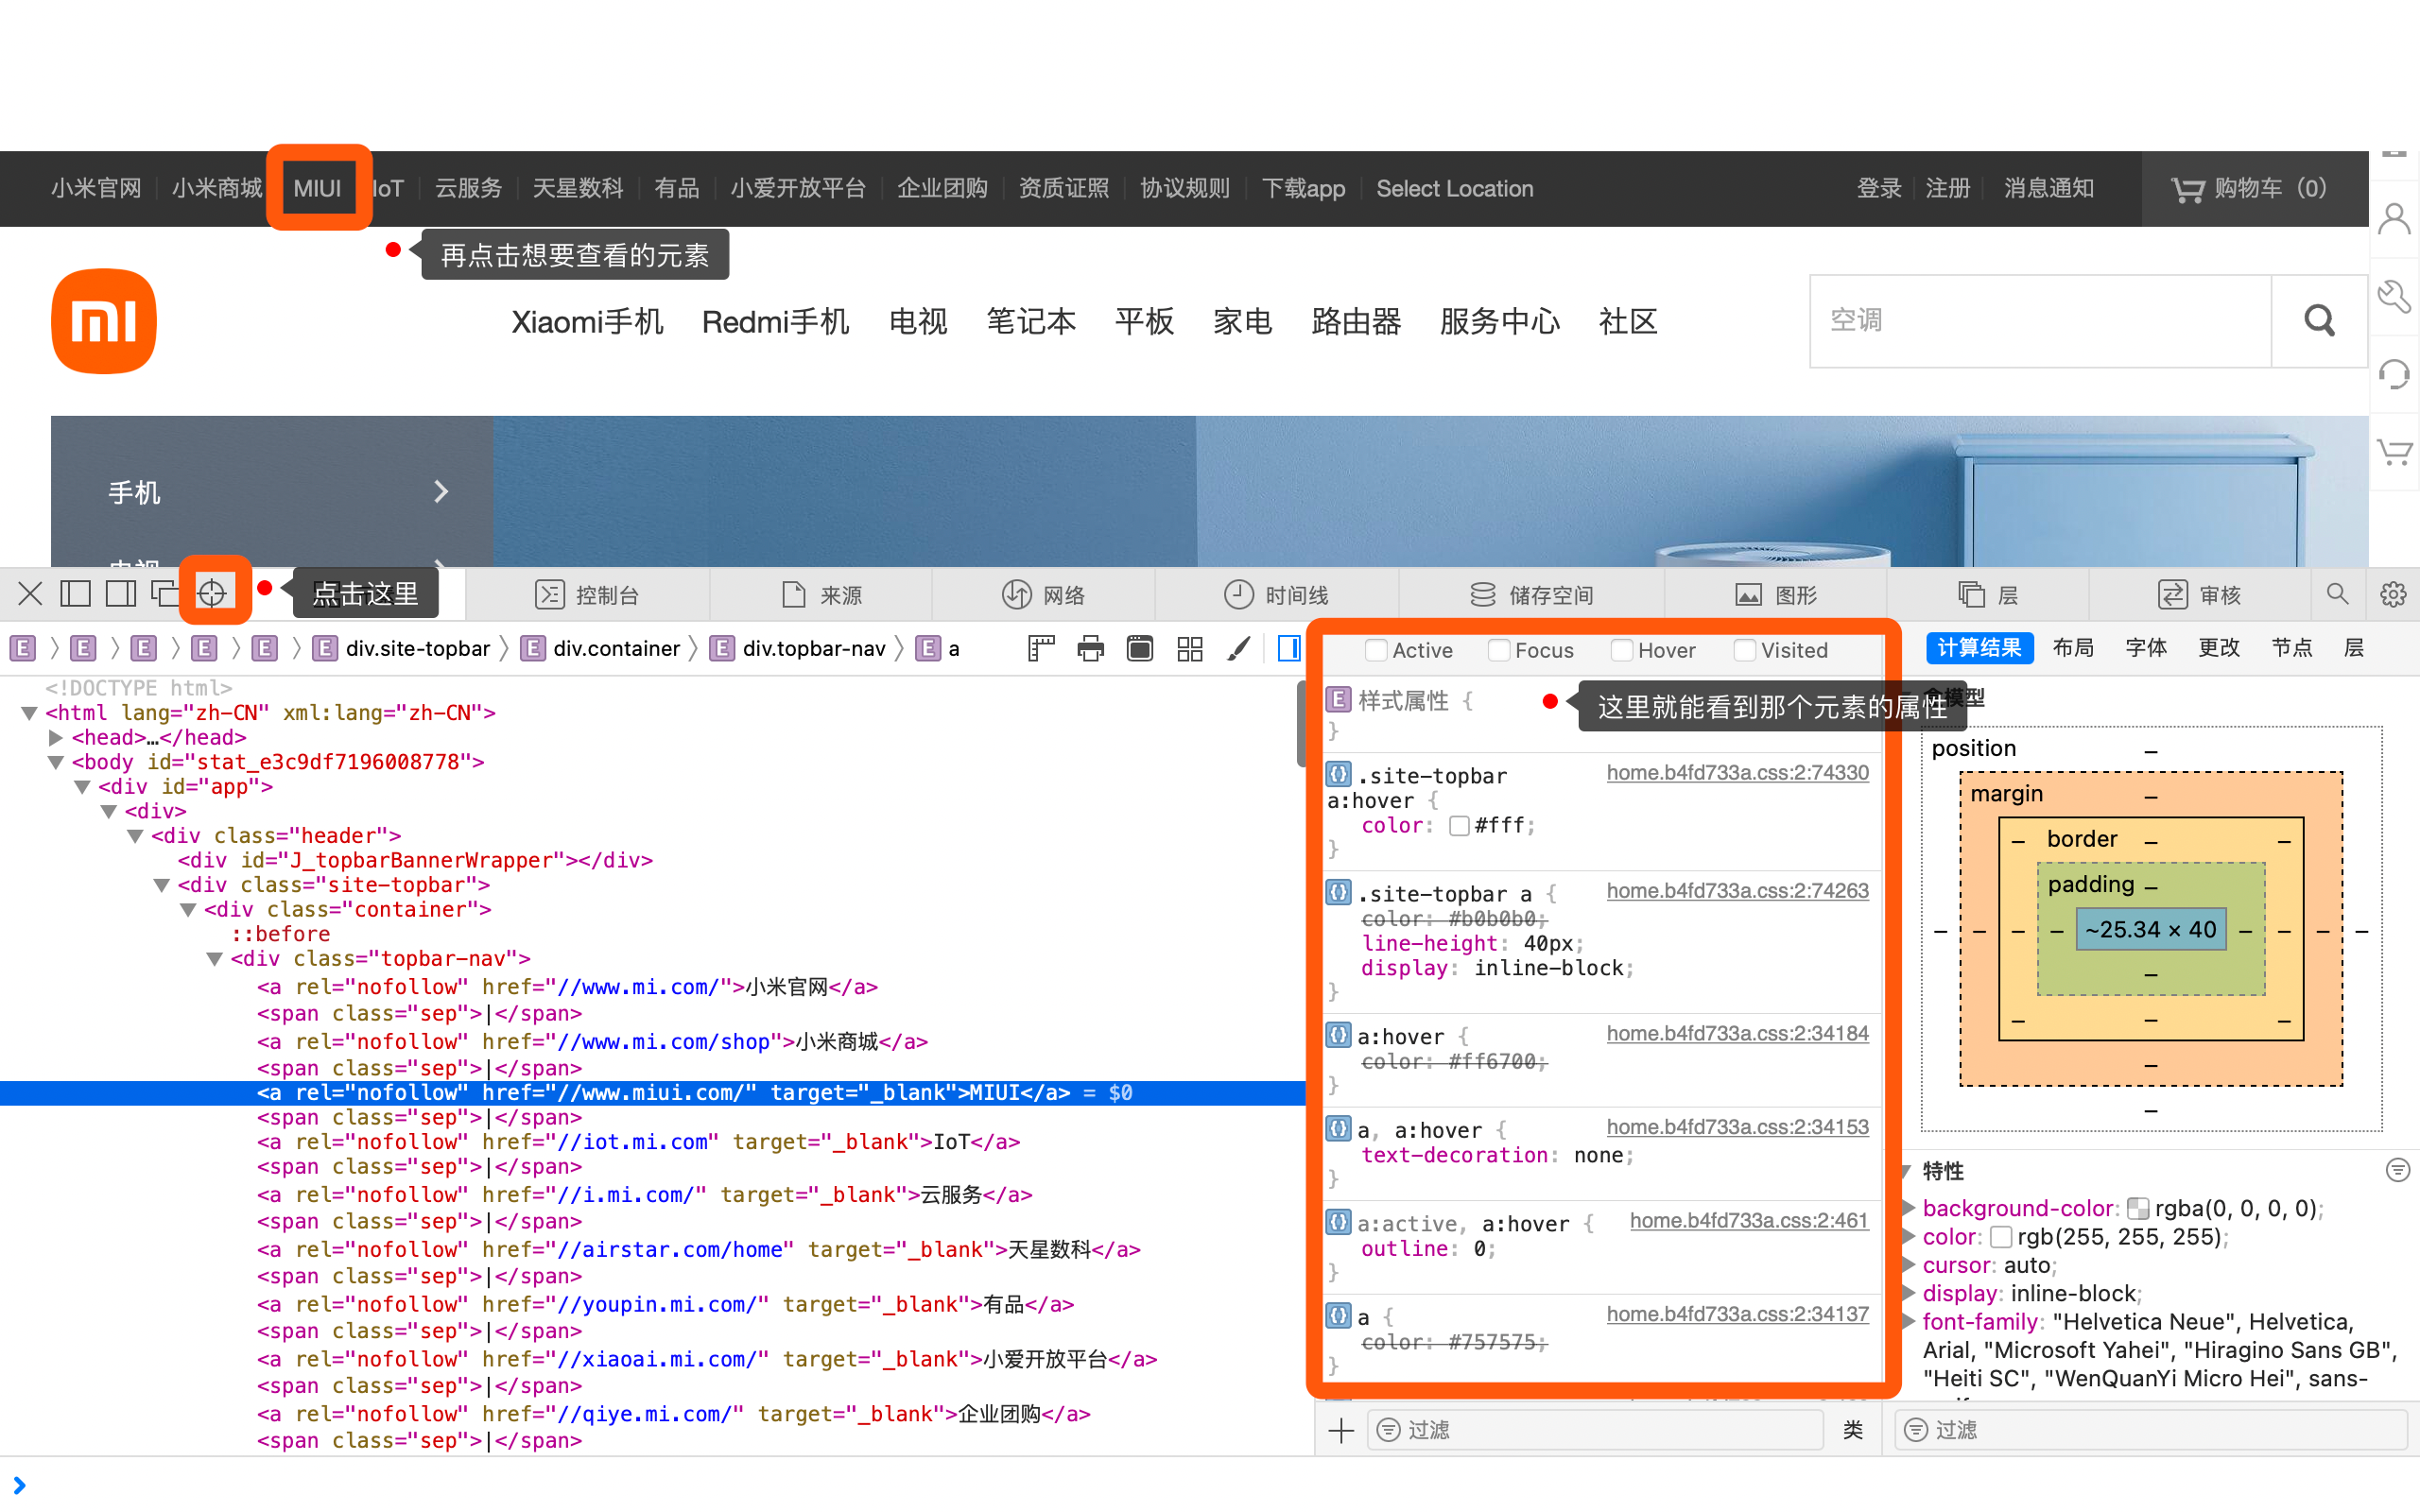Click the first breadcrumb element icon

pos(23,648)
